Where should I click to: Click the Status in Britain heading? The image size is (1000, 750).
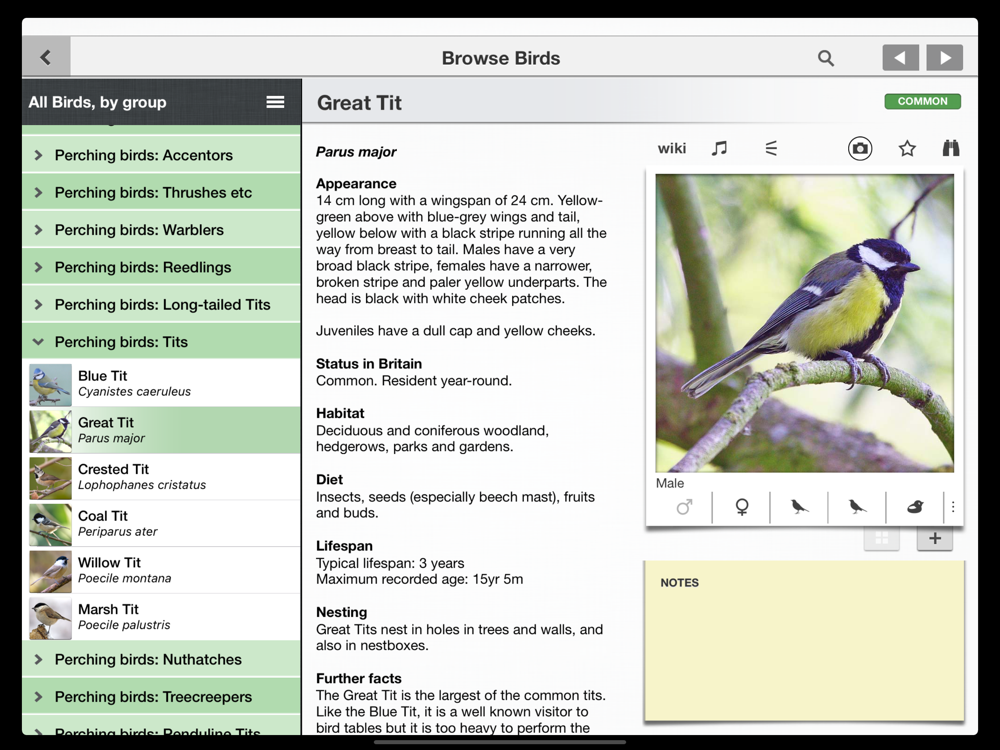[x=369, y=364]
